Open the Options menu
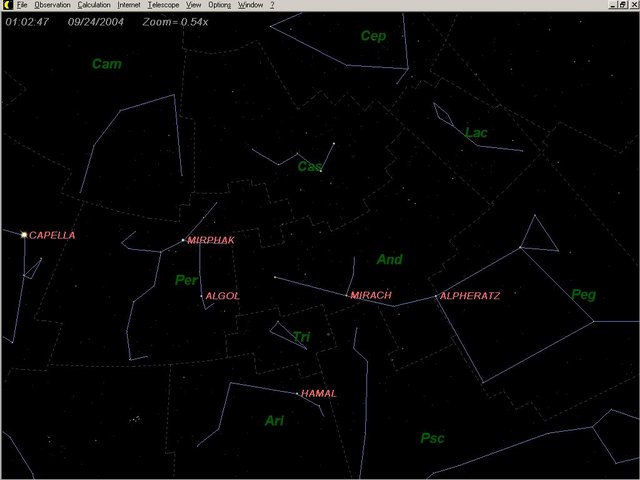Image resolution: width=640 pixels, height=480 pixels. point(219,5)
